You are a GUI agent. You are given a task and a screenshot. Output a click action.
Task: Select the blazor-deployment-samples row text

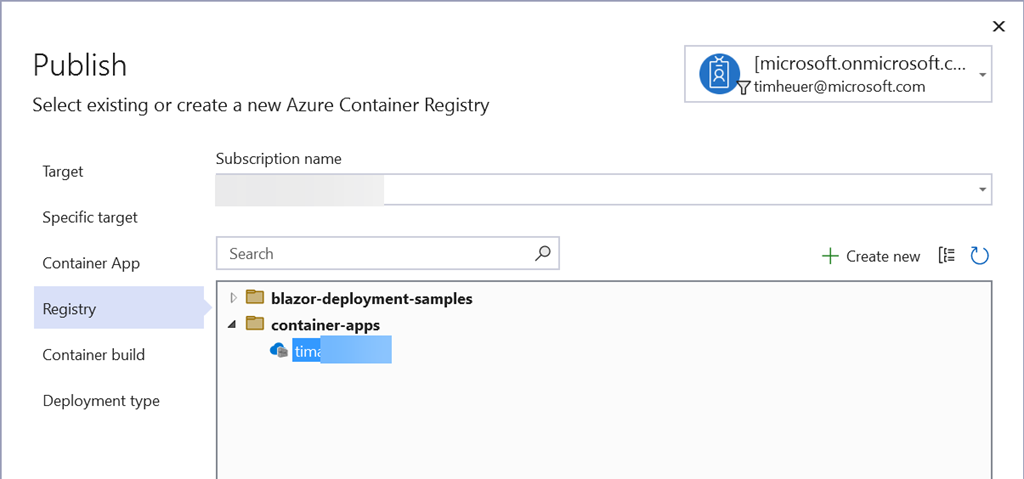click(372, 299)
